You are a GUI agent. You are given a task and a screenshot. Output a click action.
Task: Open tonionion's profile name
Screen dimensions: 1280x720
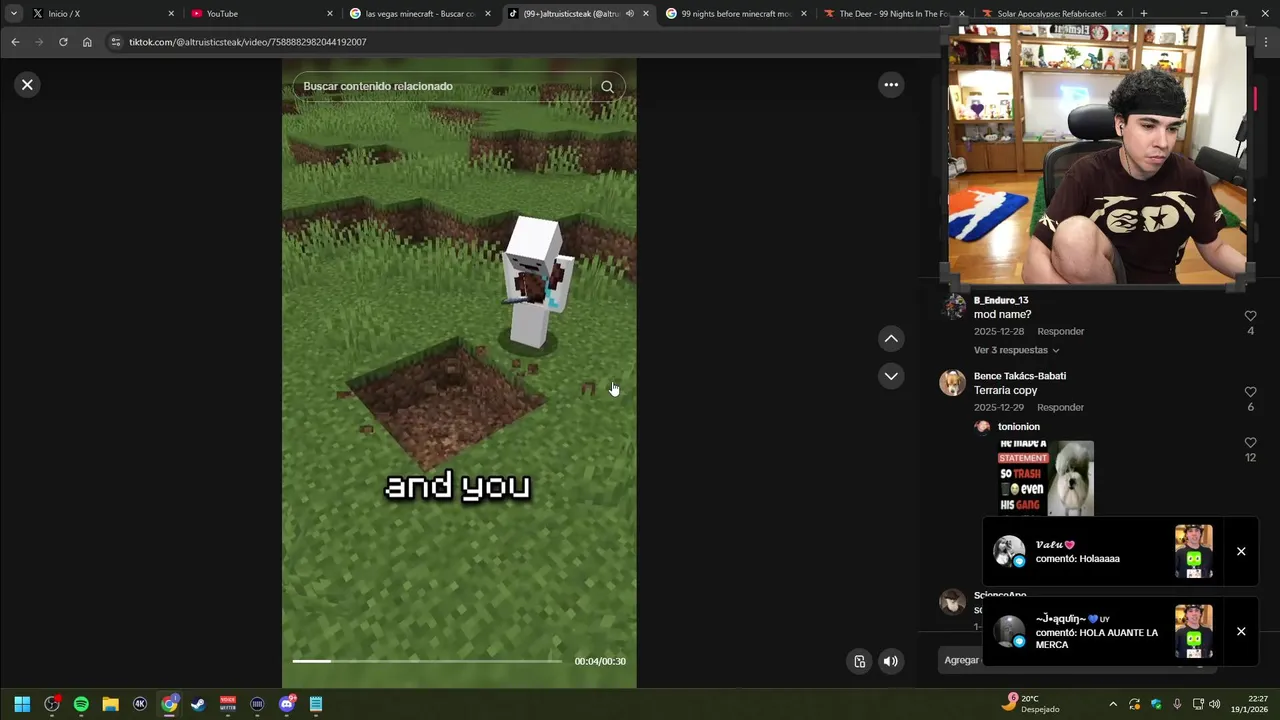[1019, 427]
